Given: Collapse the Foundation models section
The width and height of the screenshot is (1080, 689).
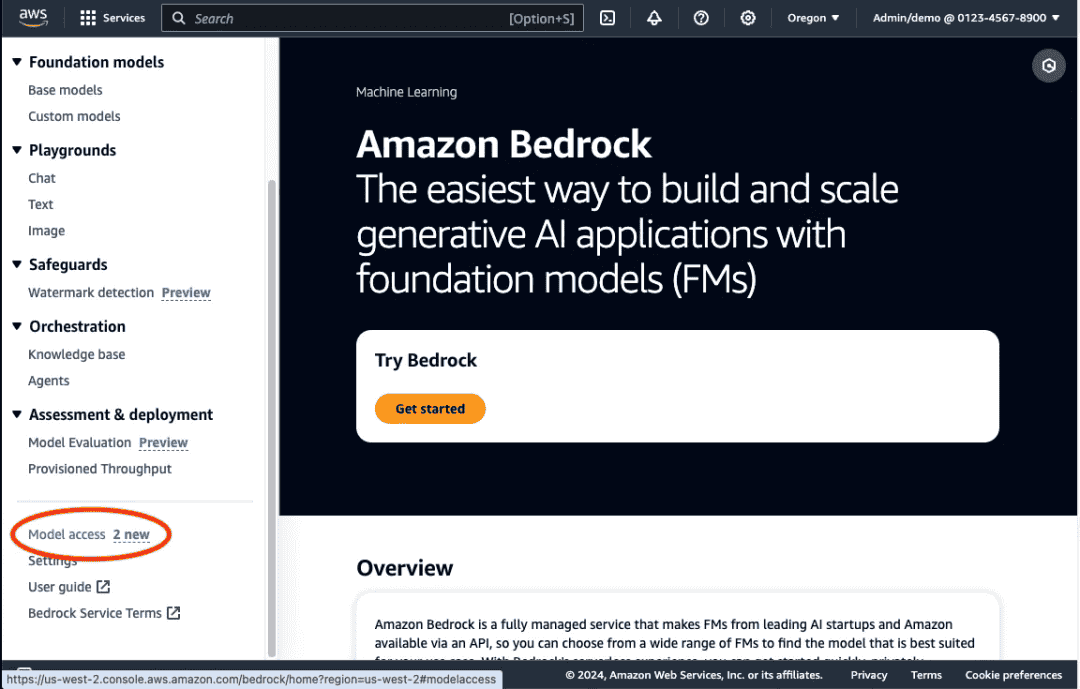Looking at the screenshot, I should click(17, 62).
